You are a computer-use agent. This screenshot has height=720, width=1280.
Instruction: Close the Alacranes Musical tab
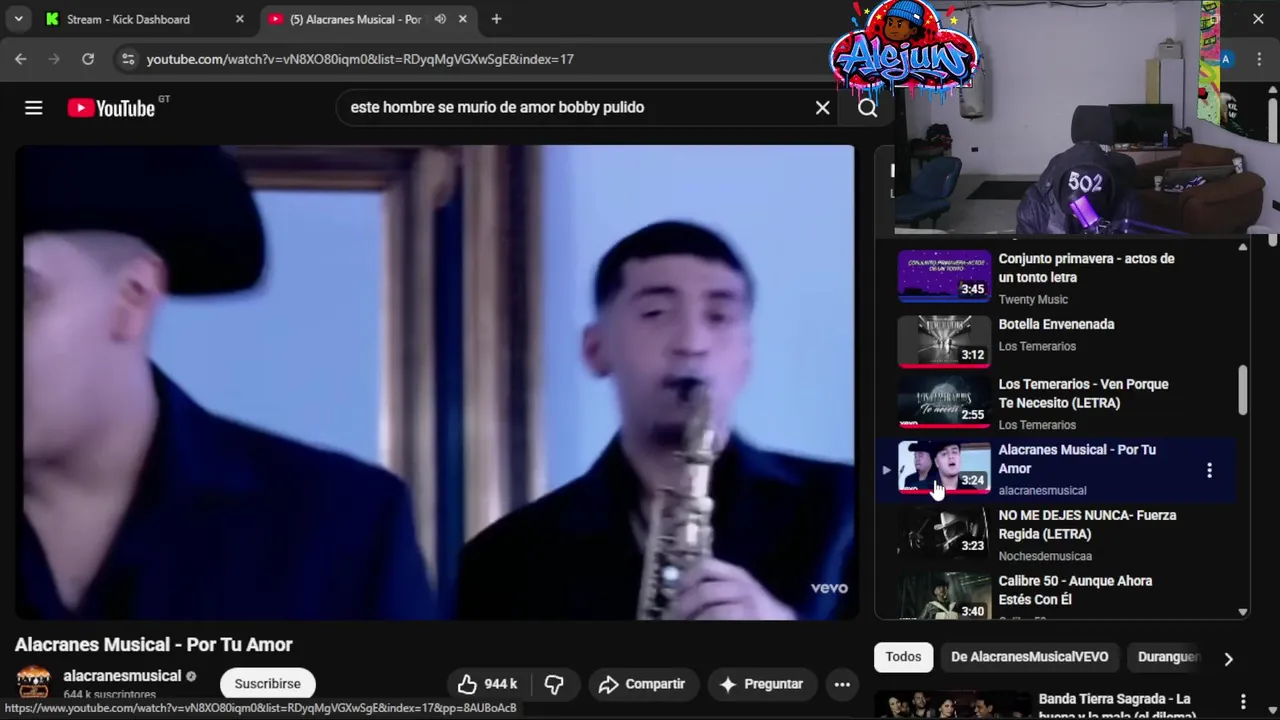point(462,19)
